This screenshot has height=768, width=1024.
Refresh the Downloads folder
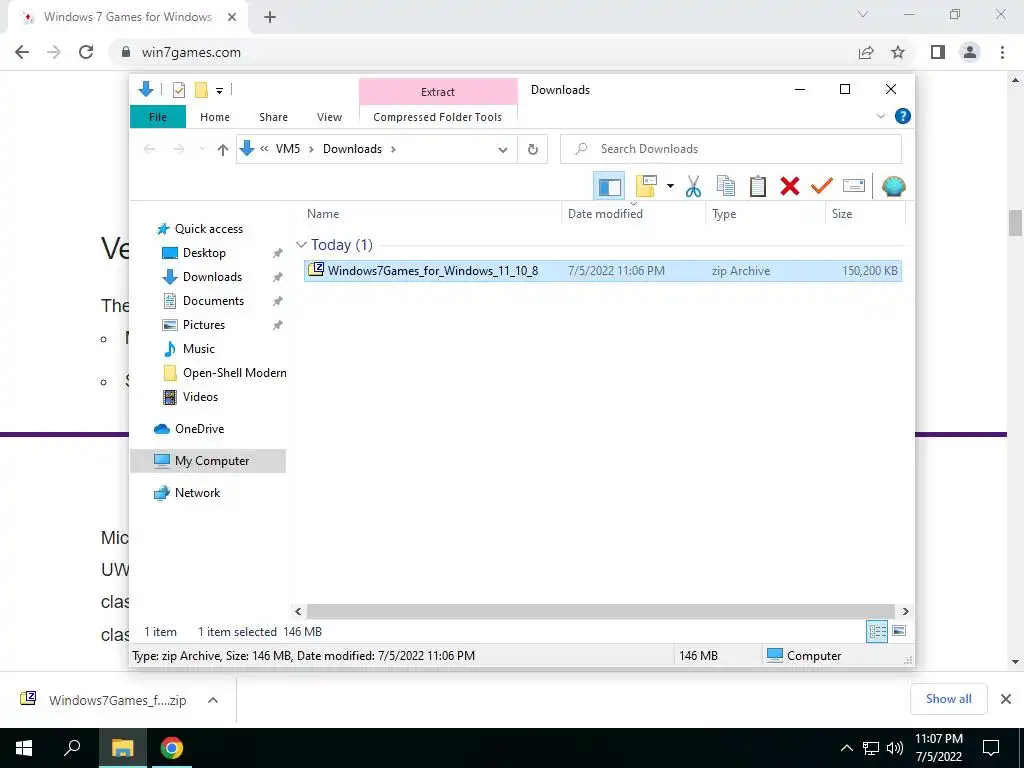coord(533,150)
